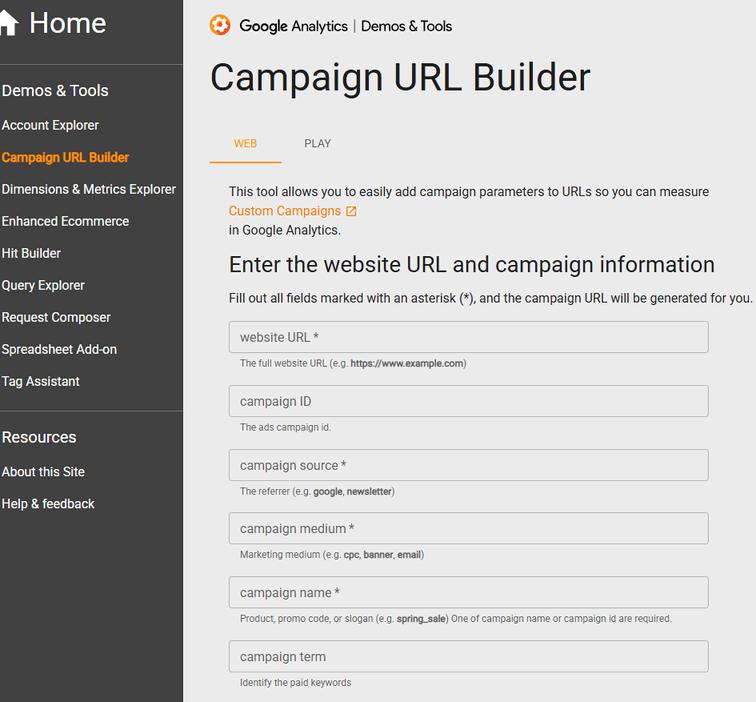Select the WEB tab
This screenshot has width=756, height=702.
245,143
